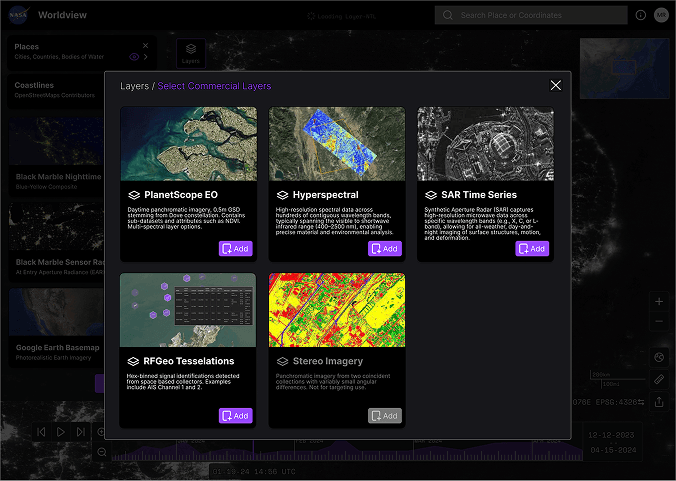Image resolution: width=676 pixels, height=481 pixels.
Task: Add the SAR Time Series layer
Action: point(532,249)
